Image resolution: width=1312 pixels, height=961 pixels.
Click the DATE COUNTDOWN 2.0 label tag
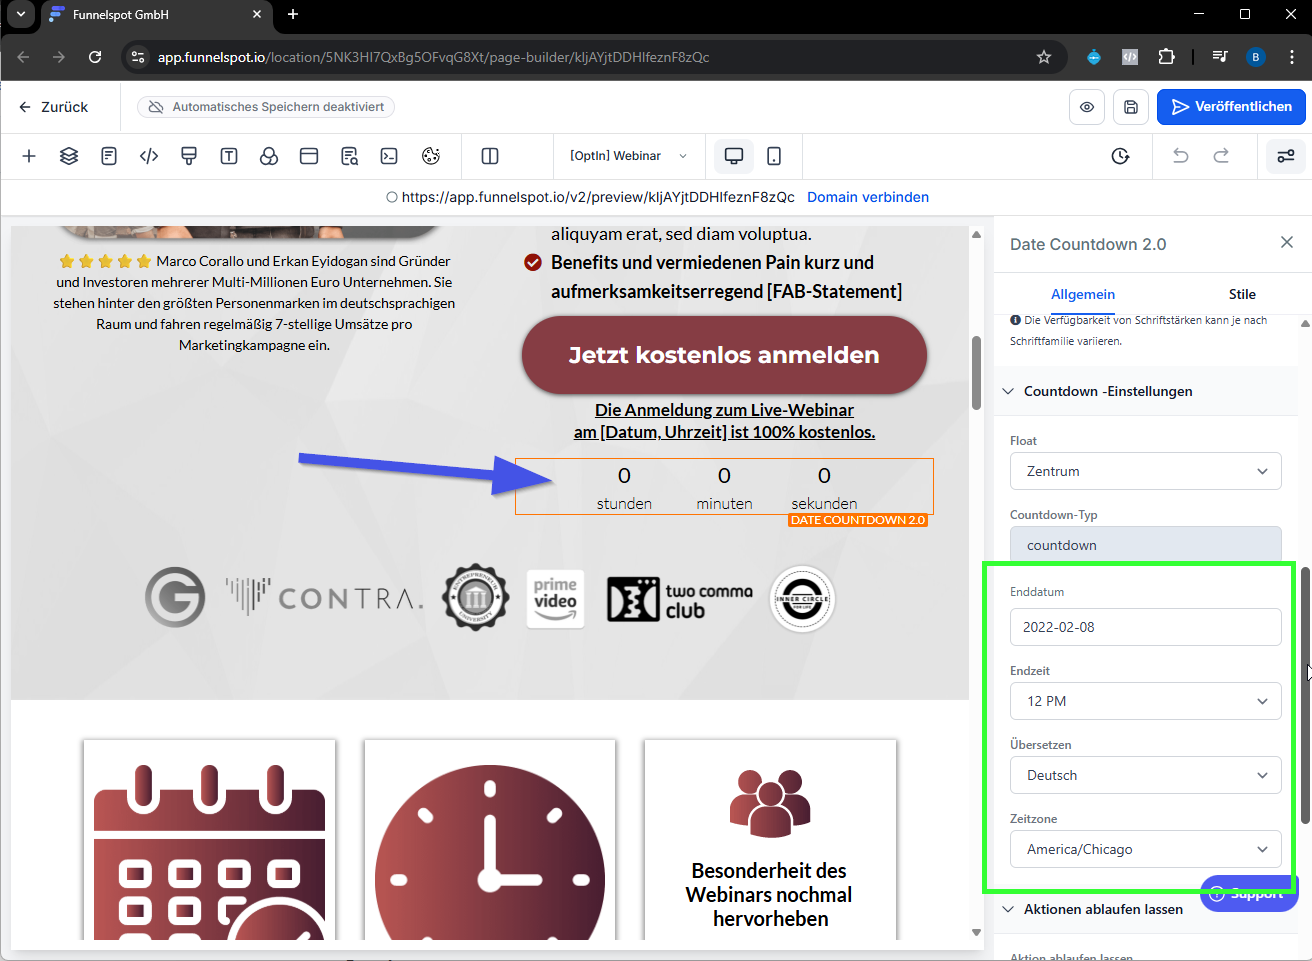click(x=858, y=520)
